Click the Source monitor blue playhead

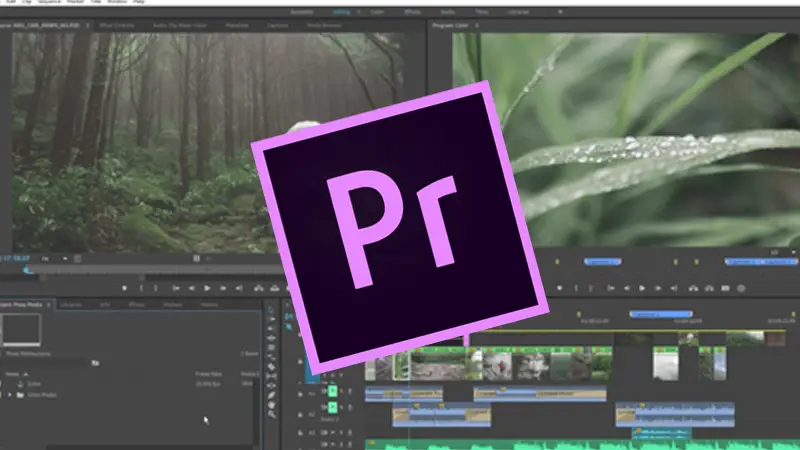pyautogui.click(x=27, y=269)
